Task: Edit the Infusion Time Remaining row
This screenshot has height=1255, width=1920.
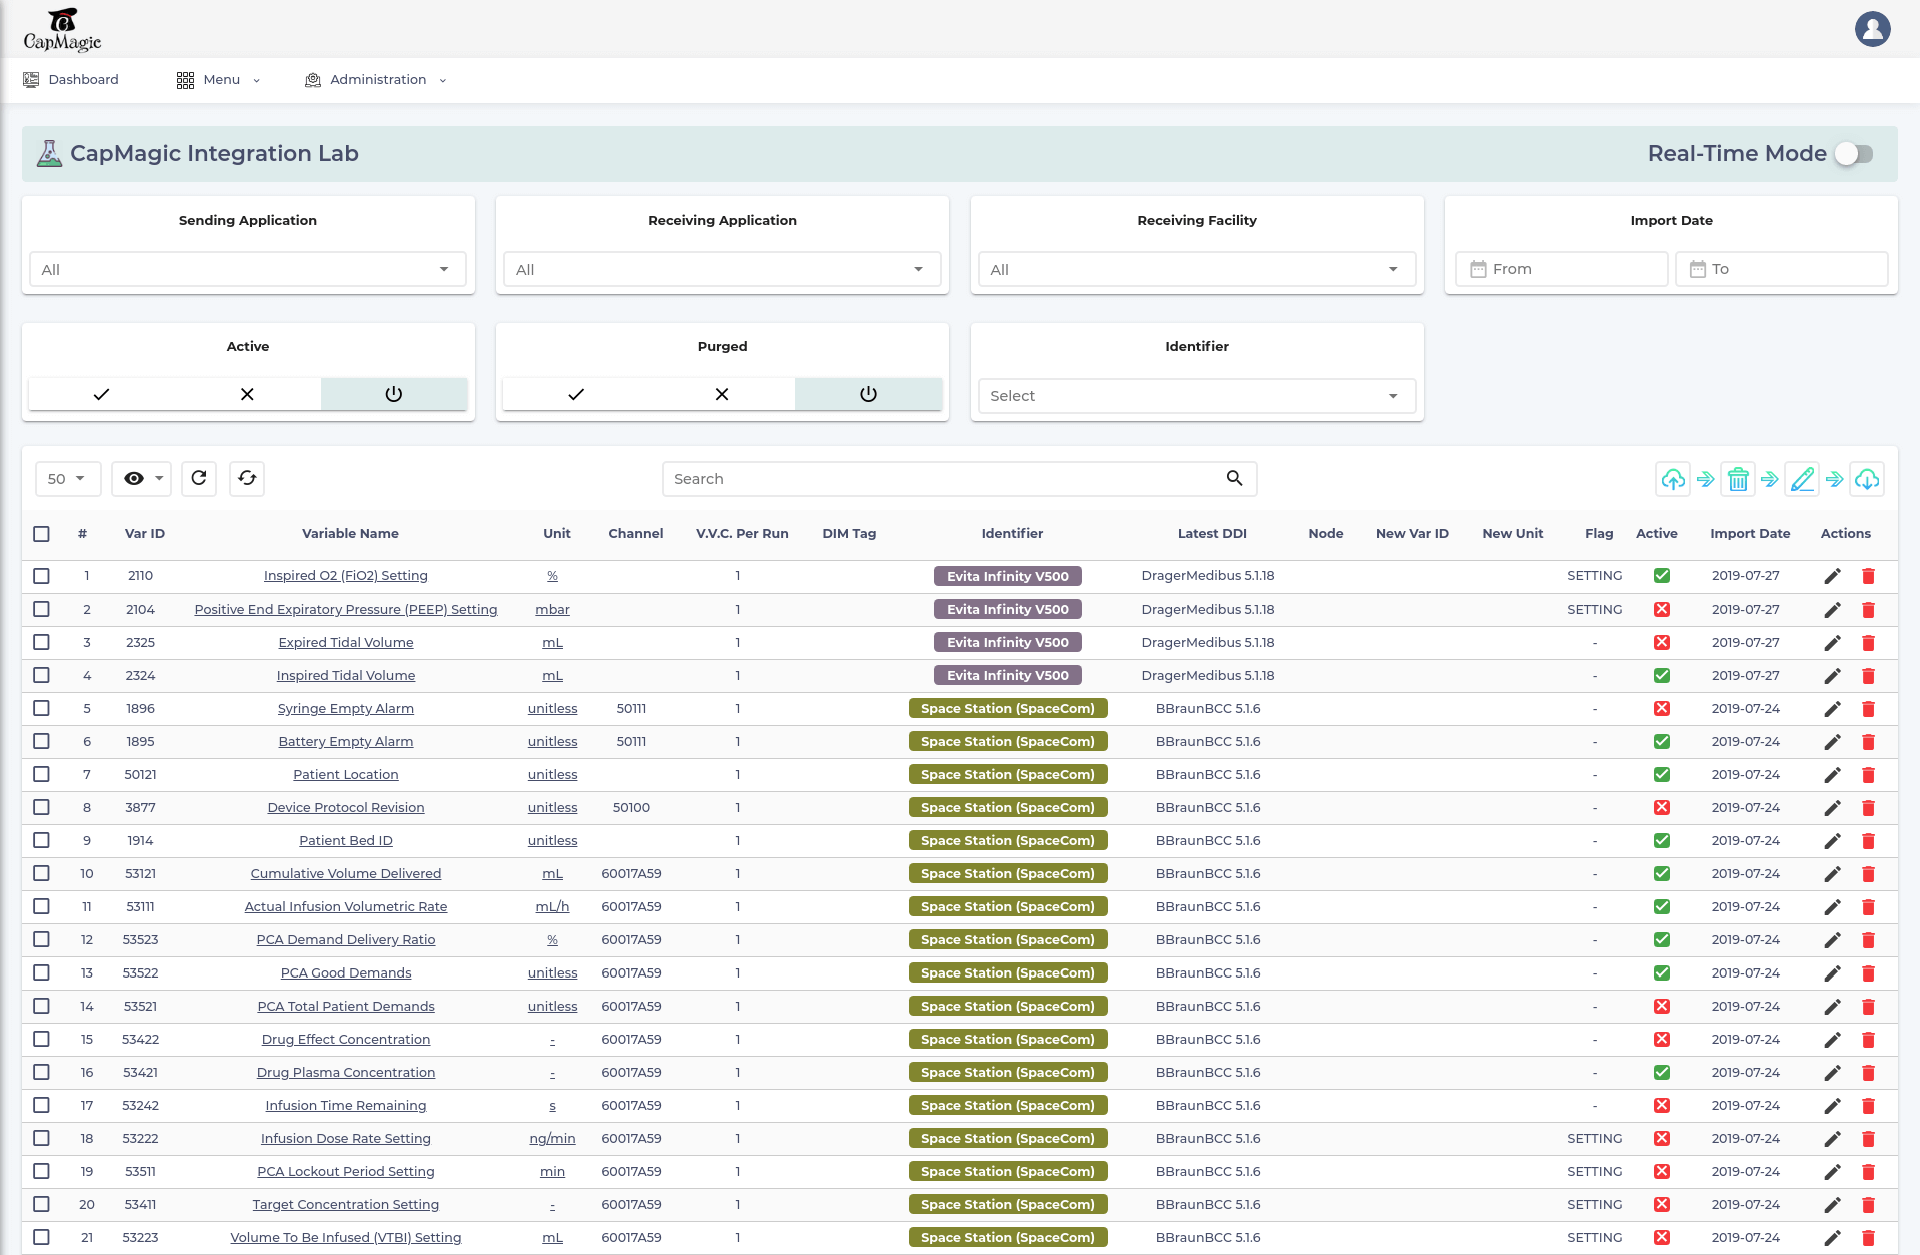Action: click(1832, 1106)
